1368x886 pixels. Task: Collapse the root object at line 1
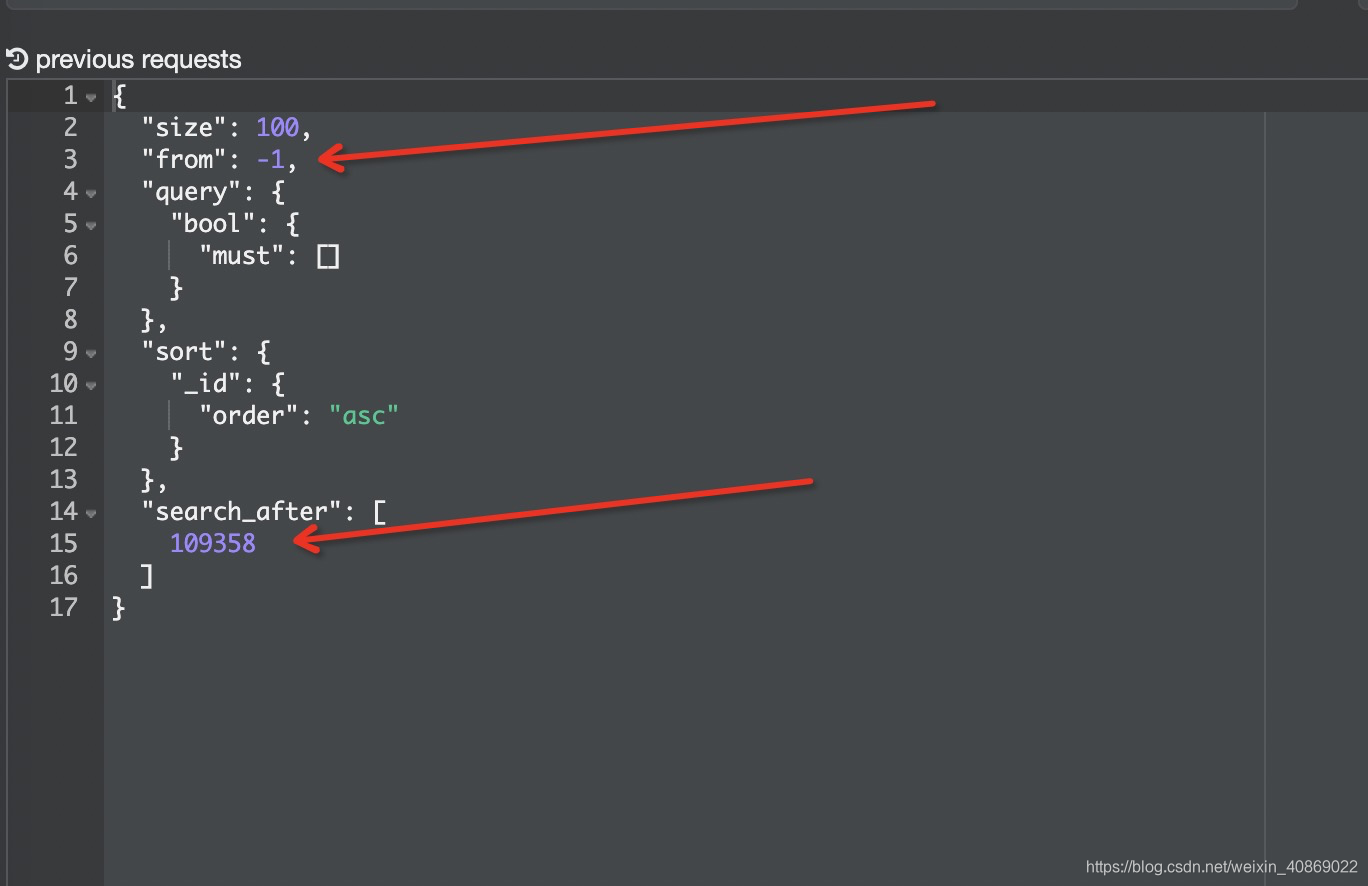91,97
